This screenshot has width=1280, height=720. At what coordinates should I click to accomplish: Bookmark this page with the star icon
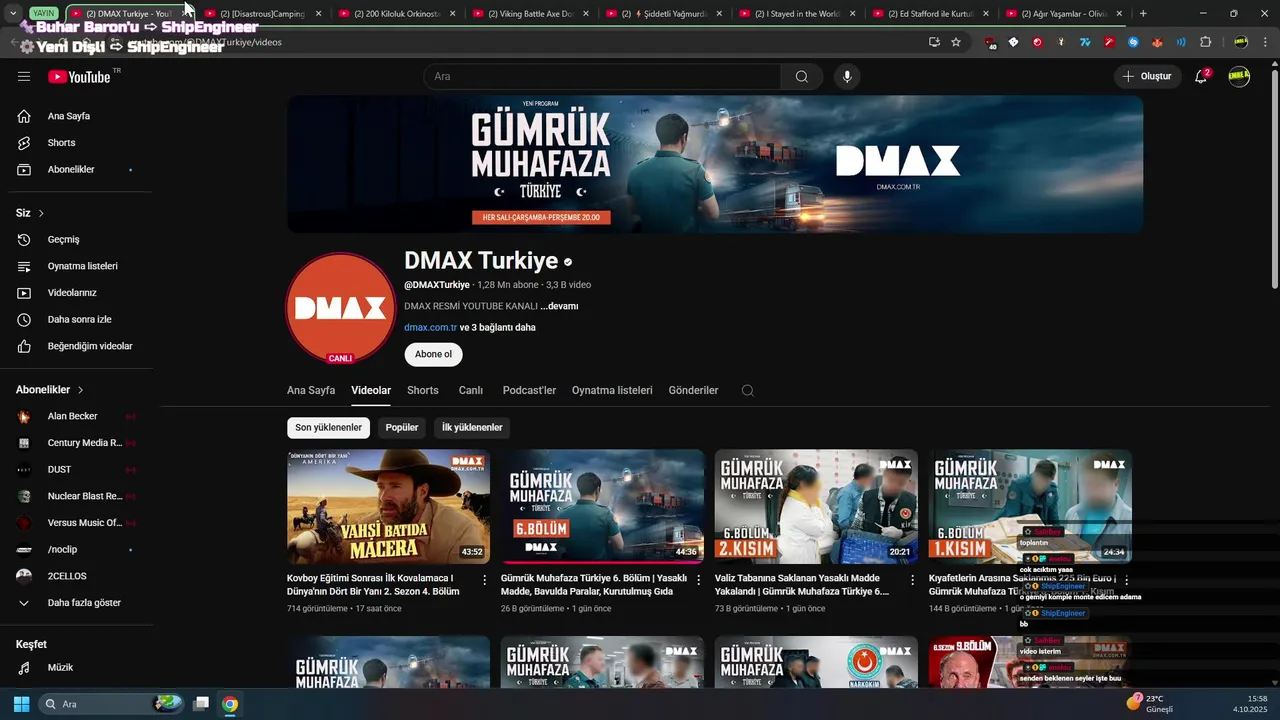pos(956,42)
